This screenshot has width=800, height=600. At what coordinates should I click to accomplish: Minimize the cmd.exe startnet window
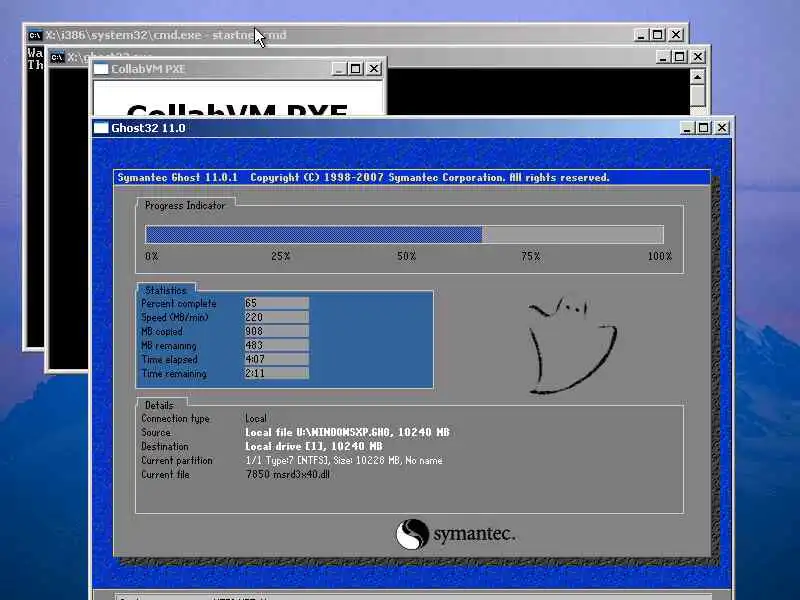click(641, 35)
